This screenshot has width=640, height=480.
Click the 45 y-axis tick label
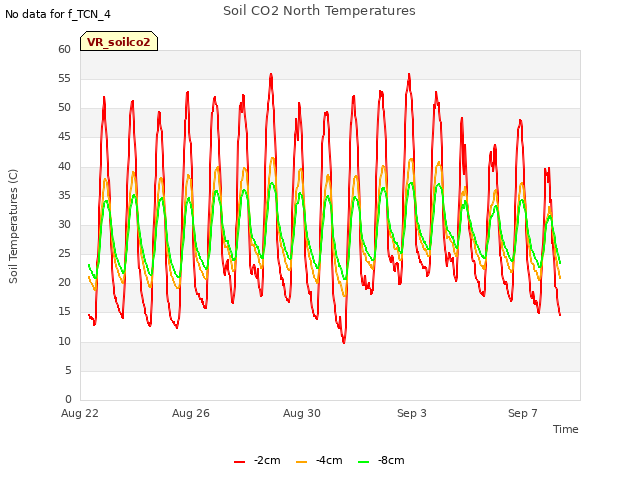(64, 137)
